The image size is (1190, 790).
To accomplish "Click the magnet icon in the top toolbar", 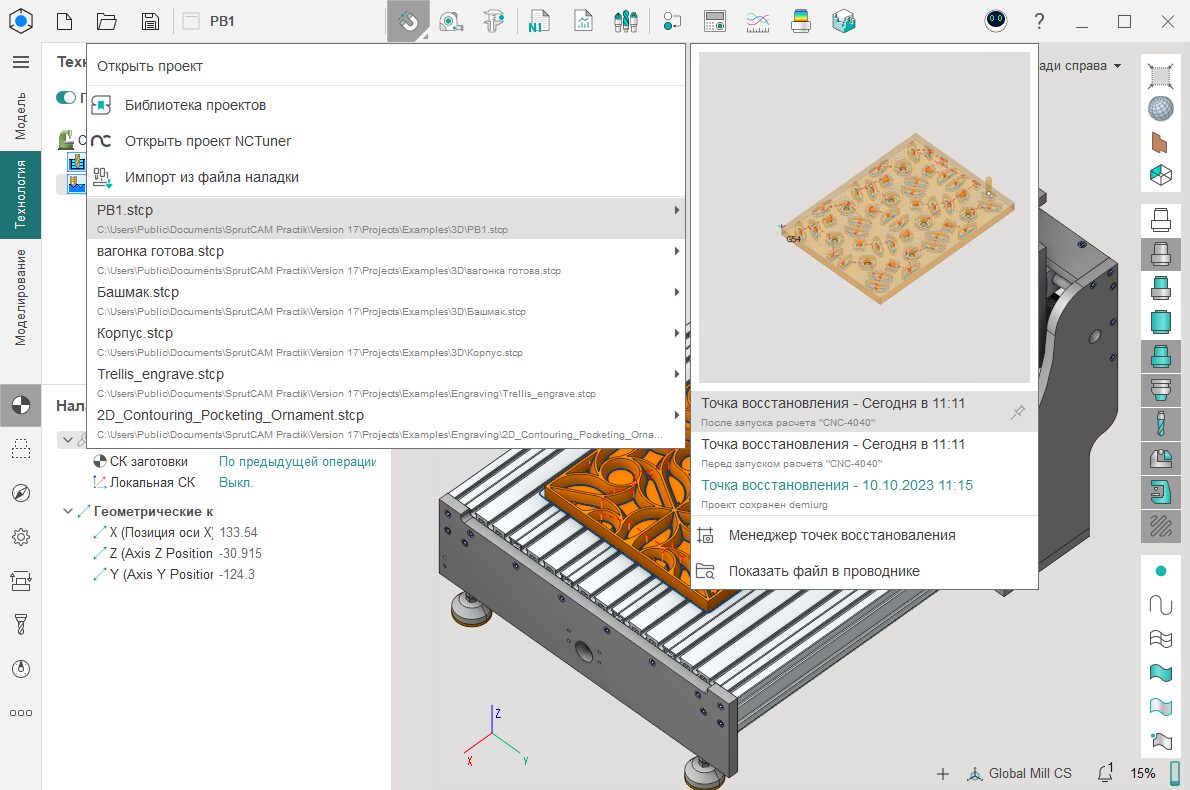I will [x=407, y=21].
